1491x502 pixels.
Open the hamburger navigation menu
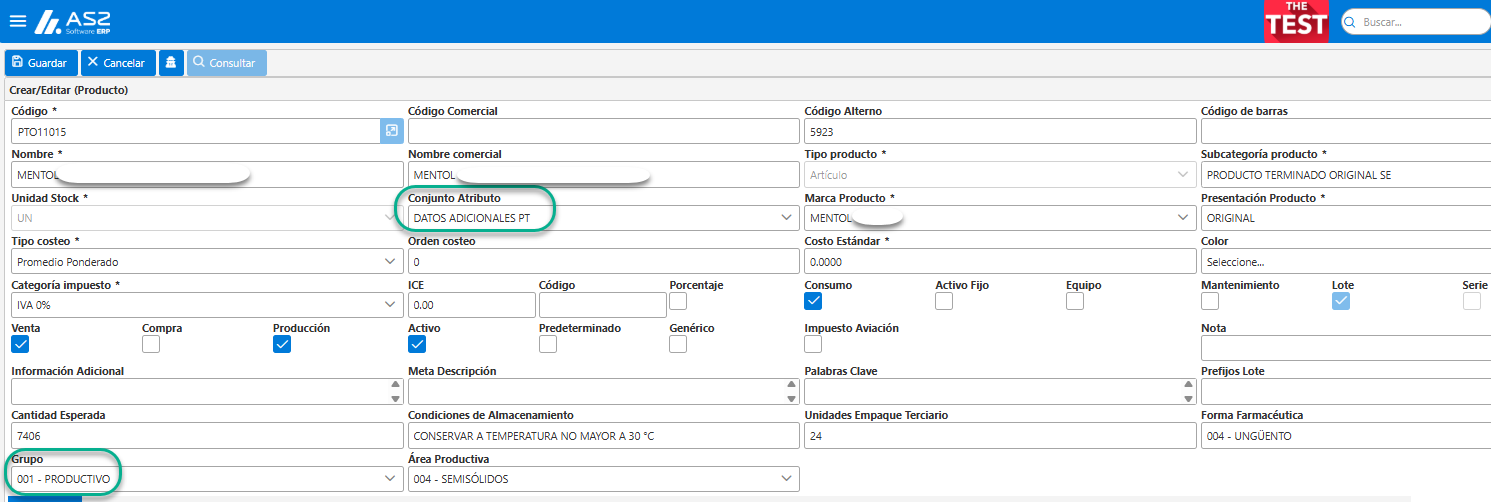(x=17, y=21)
